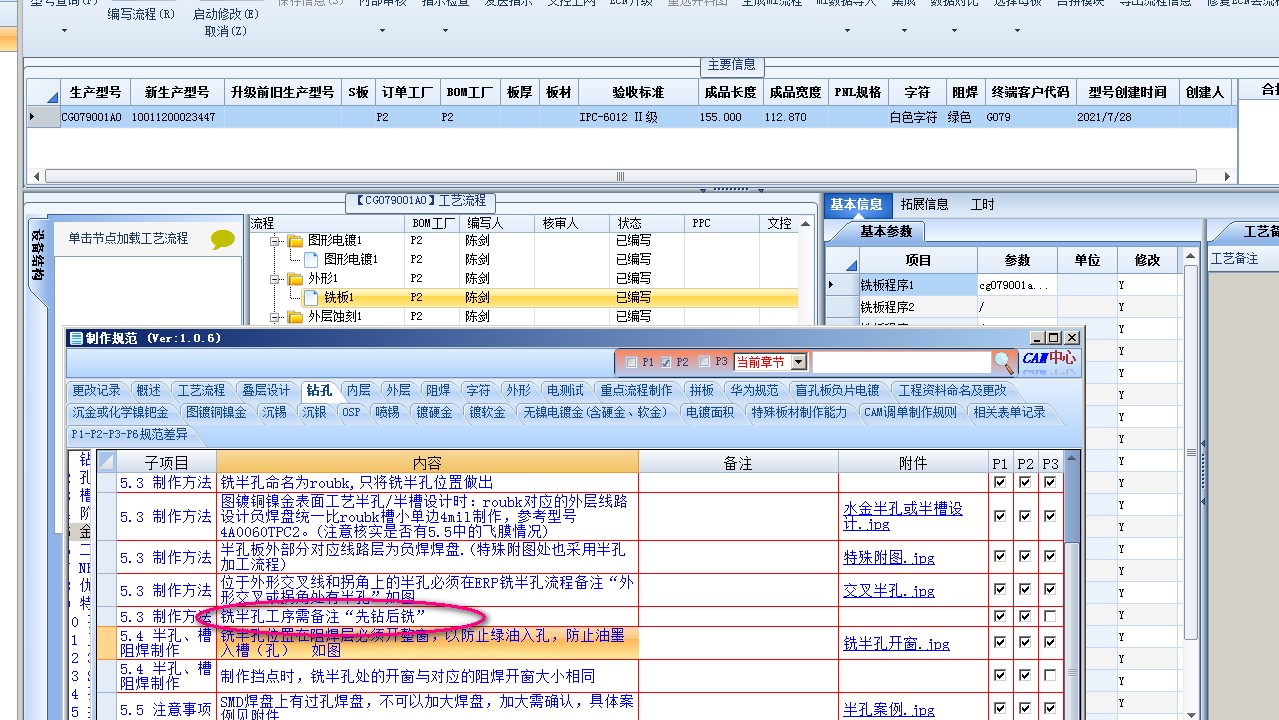1279x720 pixels.
Task: Toggle the P2 filter checkbox in search bar
Action: (x=667, y=362)
